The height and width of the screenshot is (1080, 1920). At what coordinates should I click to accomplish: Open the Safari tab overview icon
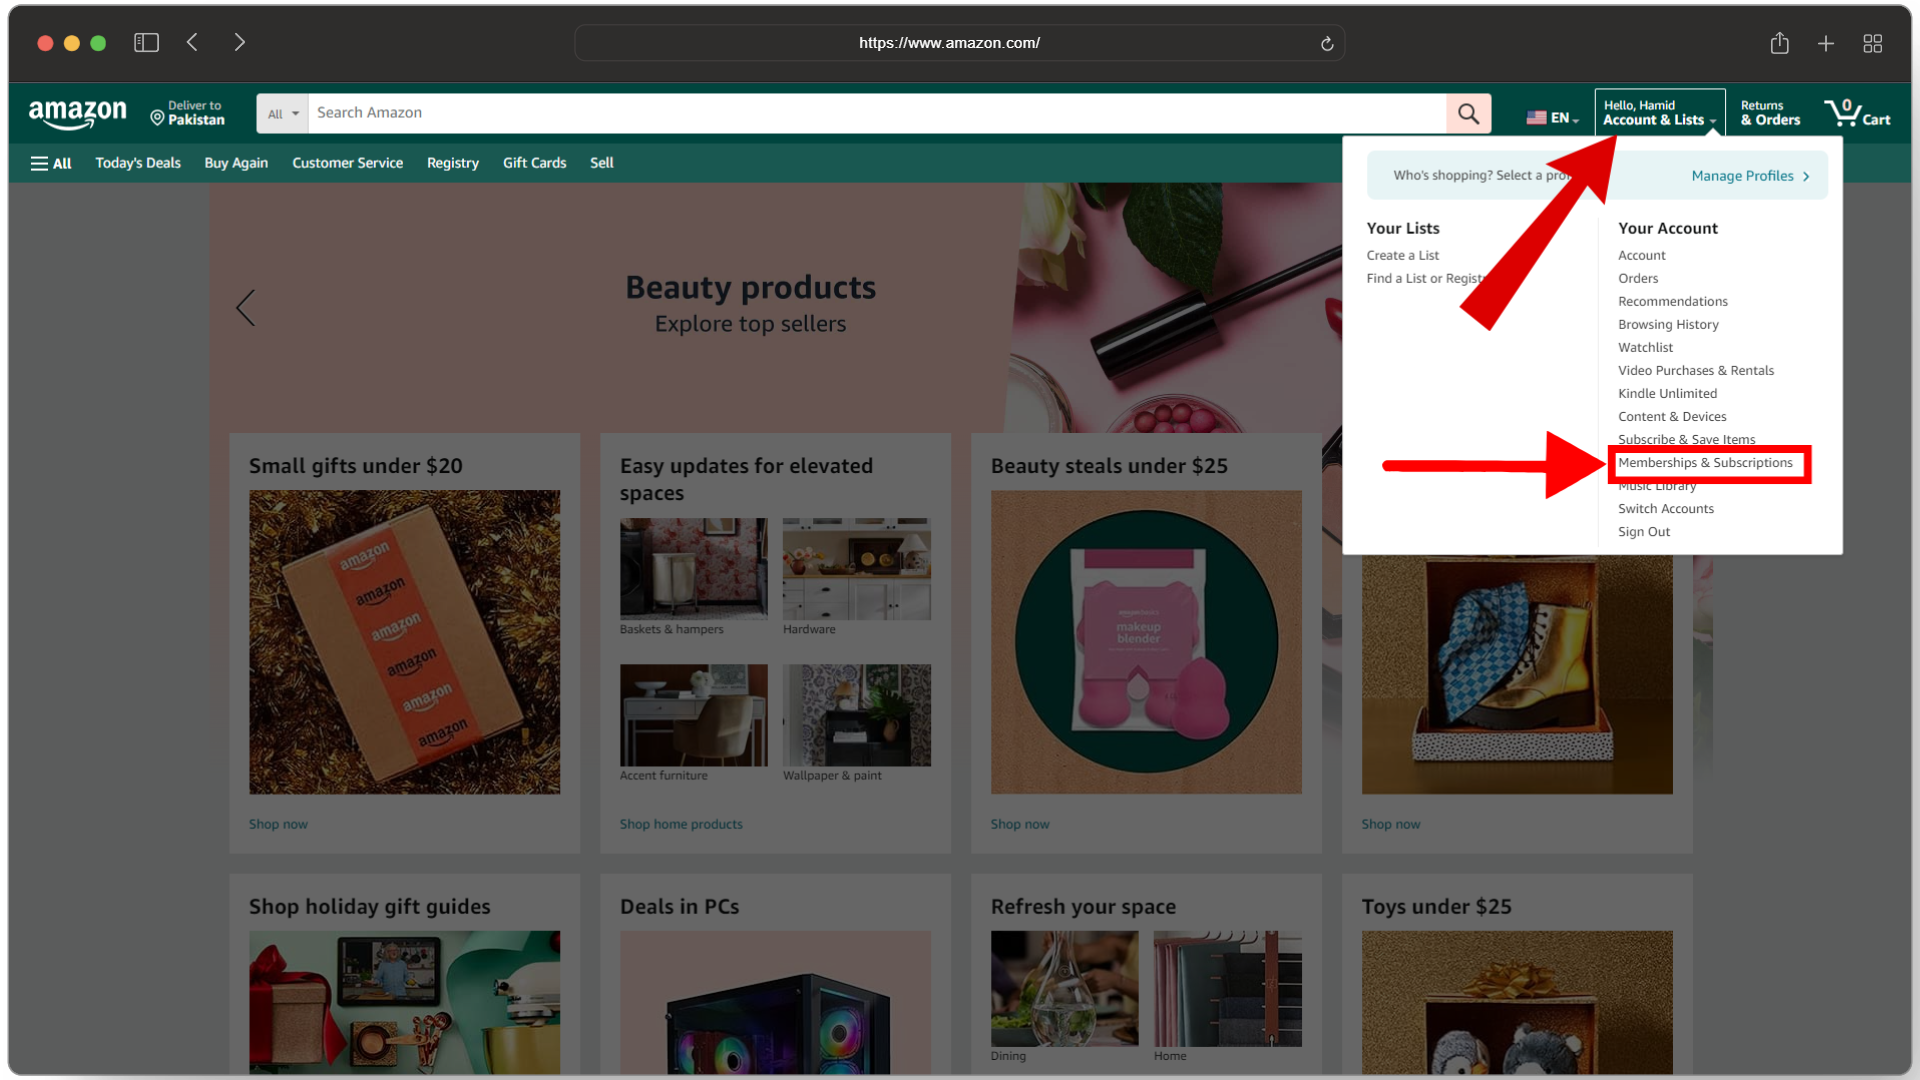coord(1872,43)
